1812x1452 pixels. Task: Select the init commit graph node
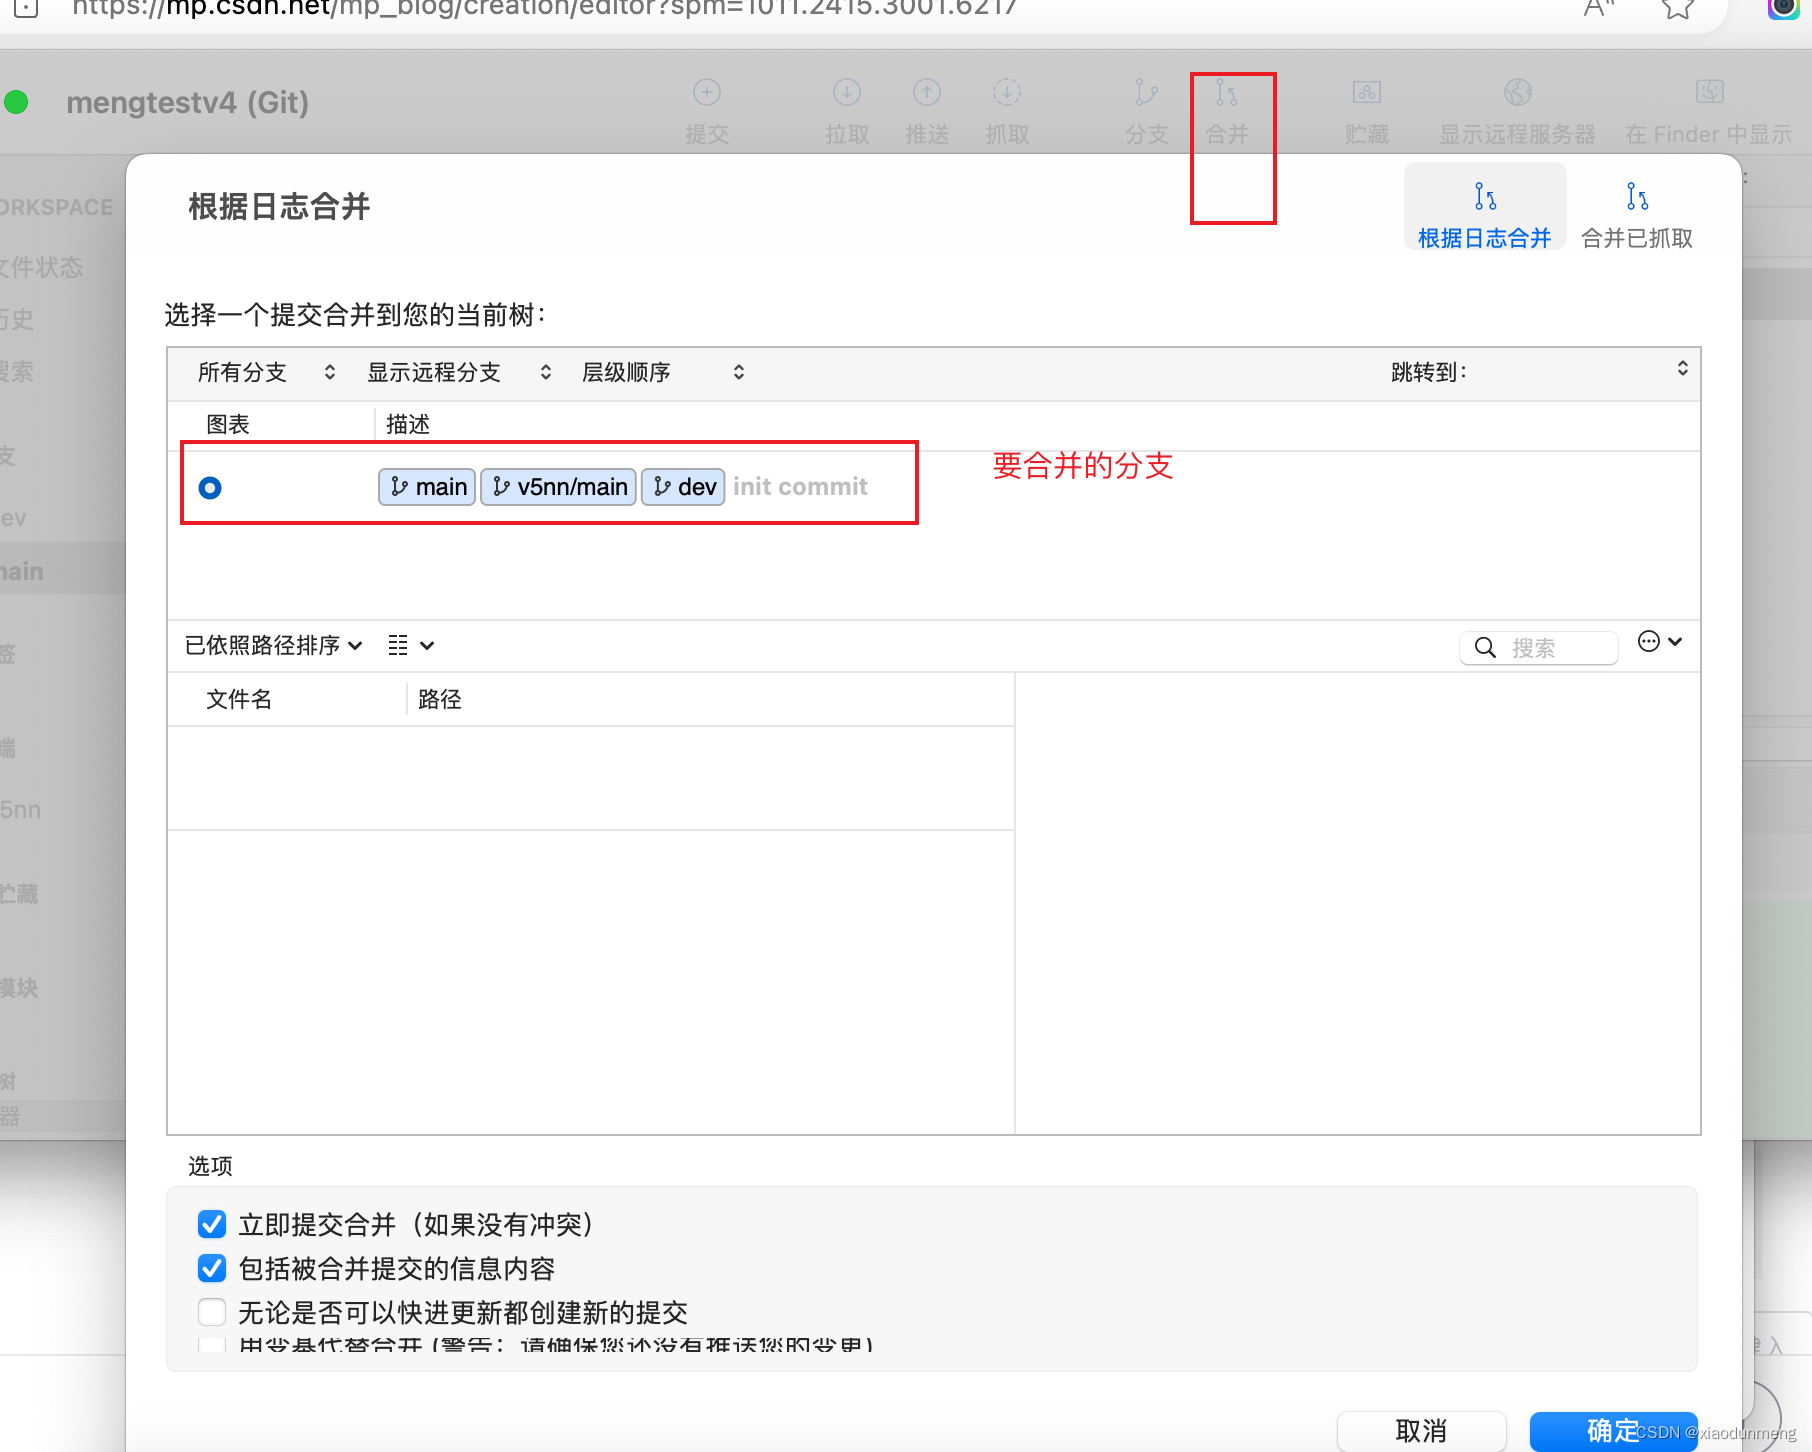(x=210, y=488)
